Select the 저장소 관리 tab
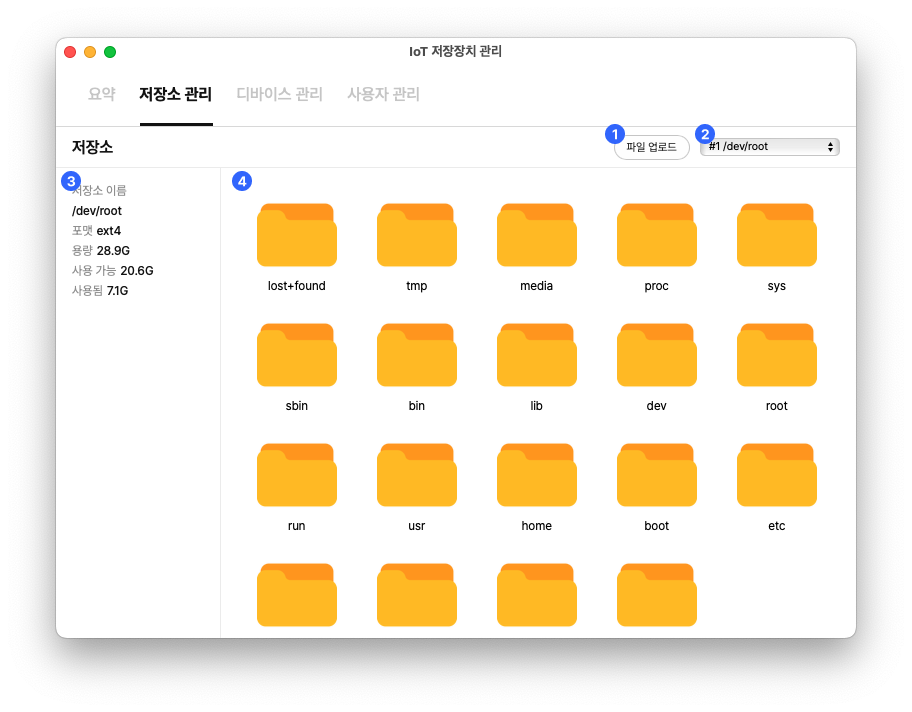 (176, 94)
